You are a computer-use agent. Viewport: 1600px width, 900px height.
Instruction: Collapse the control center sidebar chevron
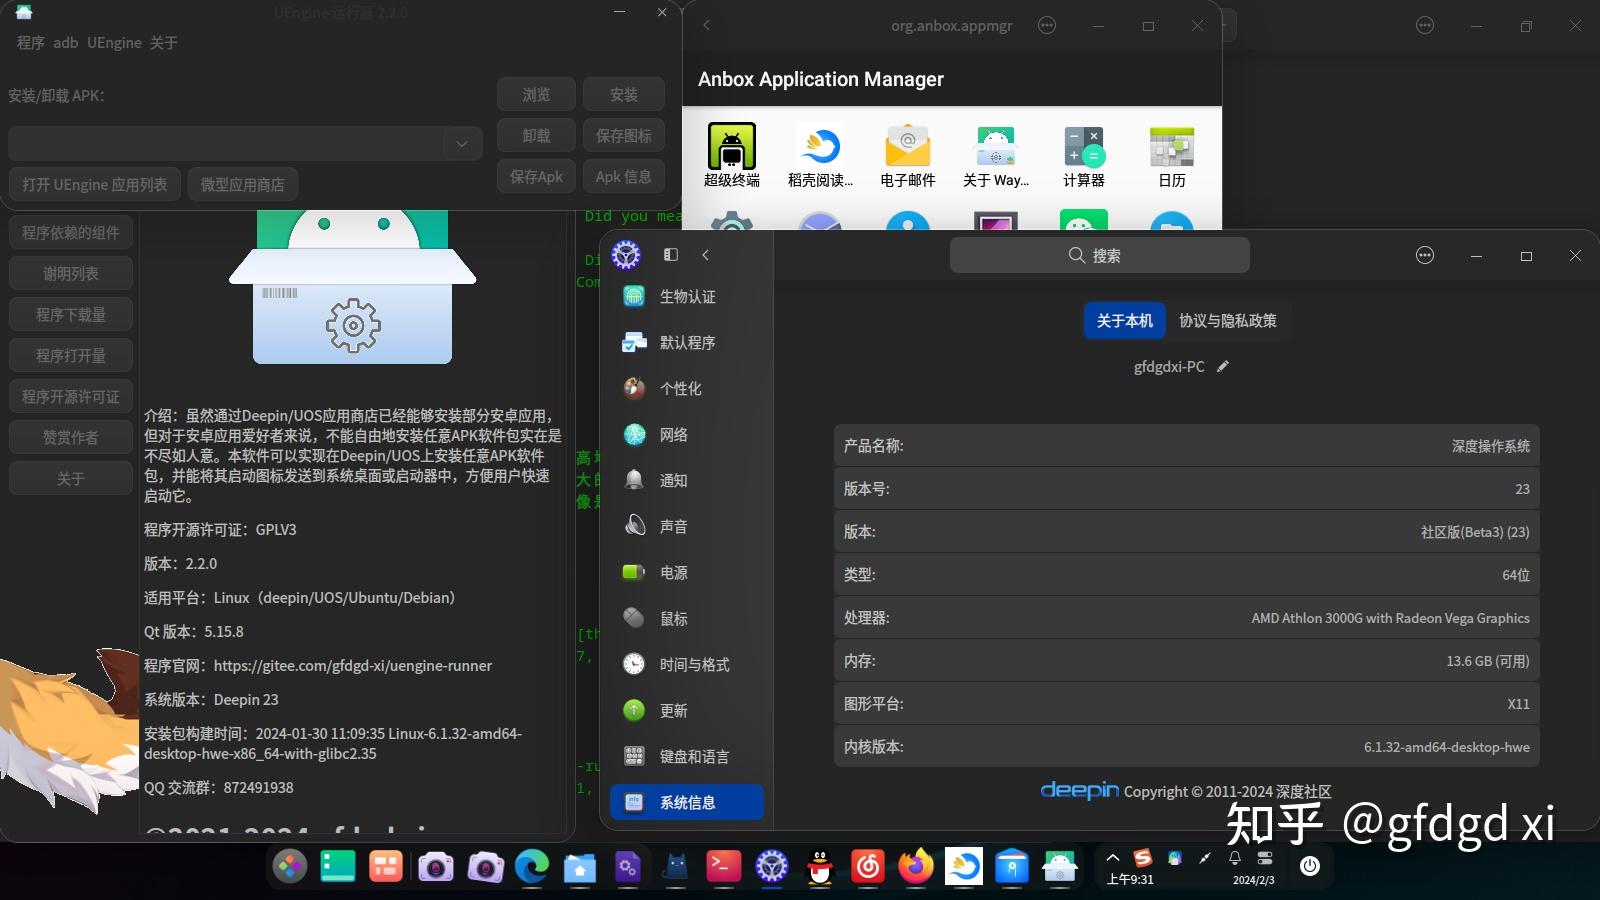coord(706,255)
